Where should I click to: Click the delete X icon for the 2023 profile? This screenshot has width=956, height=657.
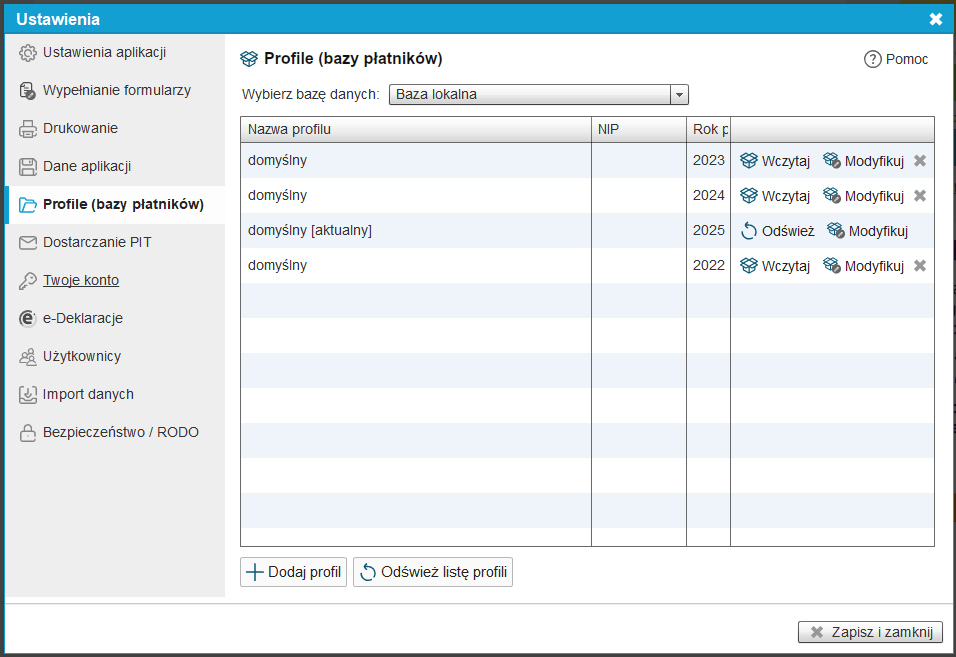(x=920, y=161)
